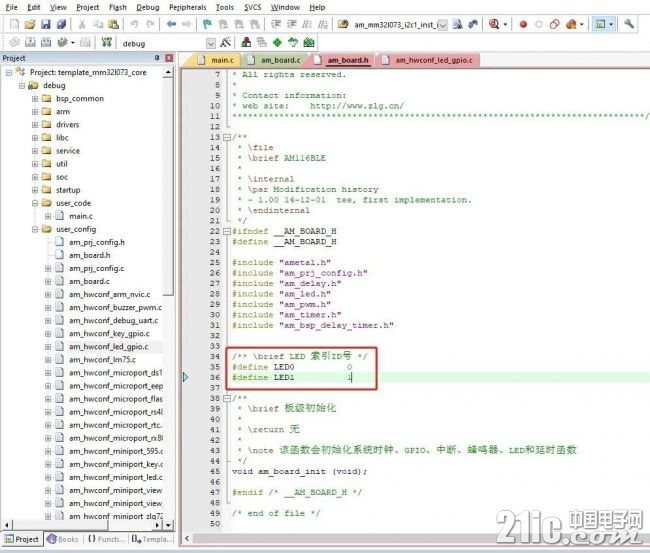Viewport: 650px width, 553px height.
Task: Select main.c in the project tree
Action: (x=81, y=216)
